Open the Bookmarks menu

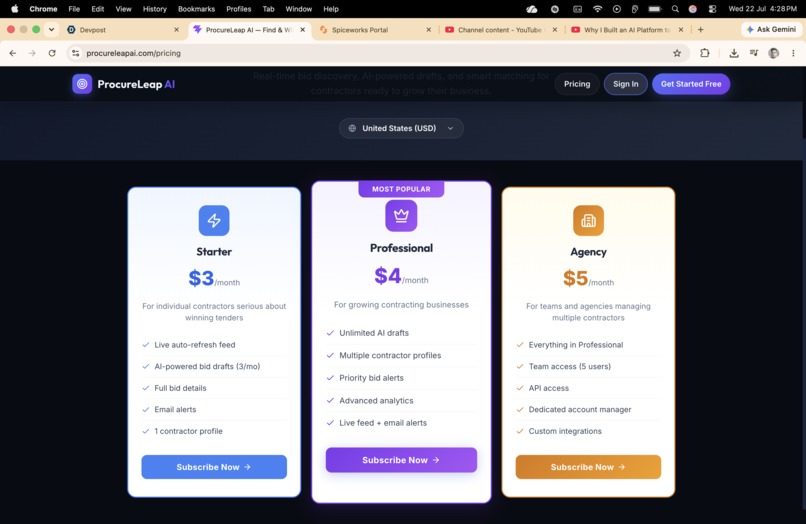pyautogui.click(x=196, y=9)
